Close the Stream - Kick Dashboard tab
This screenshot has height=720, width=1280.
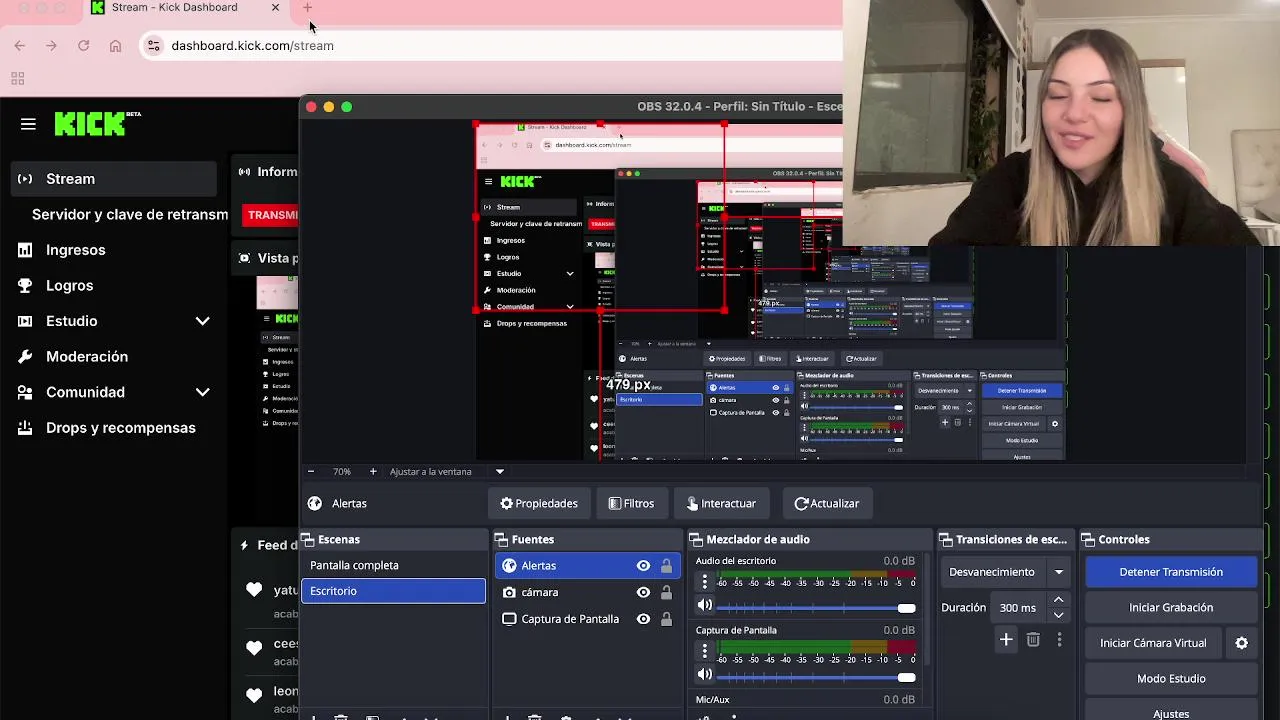pyautogui.click(x=275, y=7)
